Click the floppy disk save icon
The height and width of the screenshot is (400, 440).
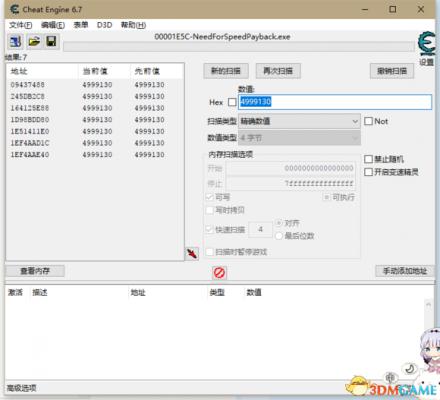pos(51,42)
